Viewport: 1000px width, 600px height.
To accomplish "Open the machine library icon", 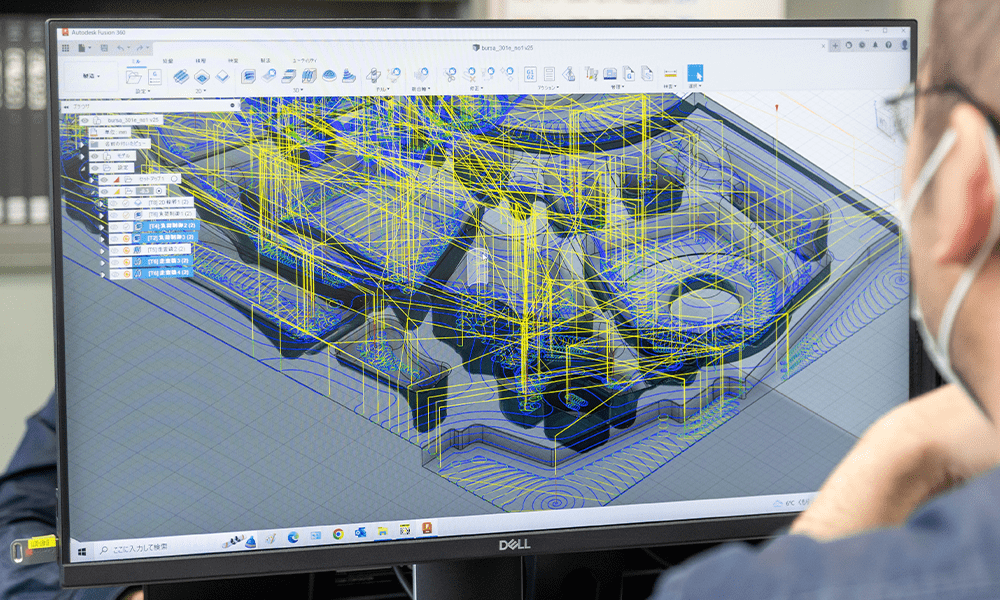I will 610,73.
